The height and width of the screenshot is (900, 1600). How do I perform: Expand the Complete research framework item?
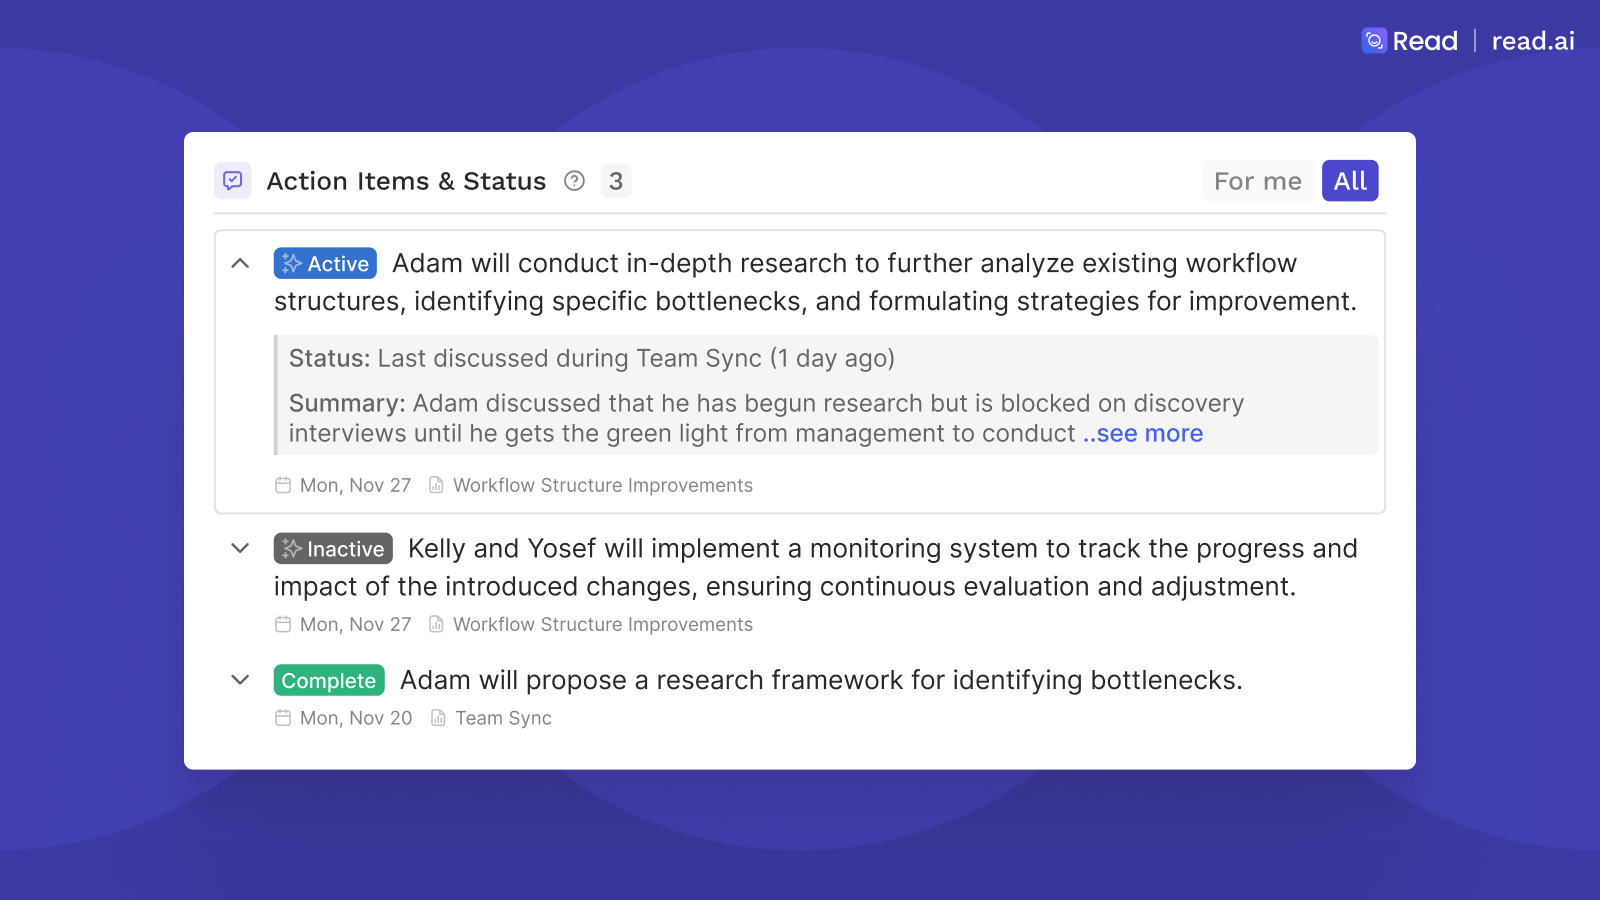(240, 680)
